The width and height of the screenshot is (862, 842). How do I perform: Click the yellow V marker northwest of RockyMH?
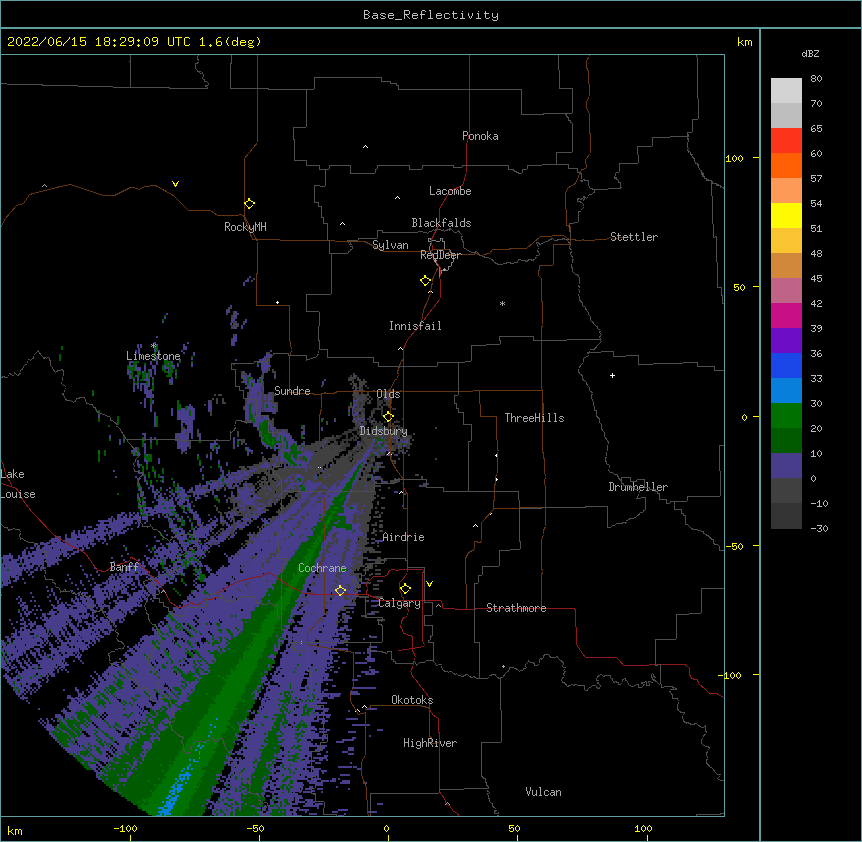(x=175, y=184)
